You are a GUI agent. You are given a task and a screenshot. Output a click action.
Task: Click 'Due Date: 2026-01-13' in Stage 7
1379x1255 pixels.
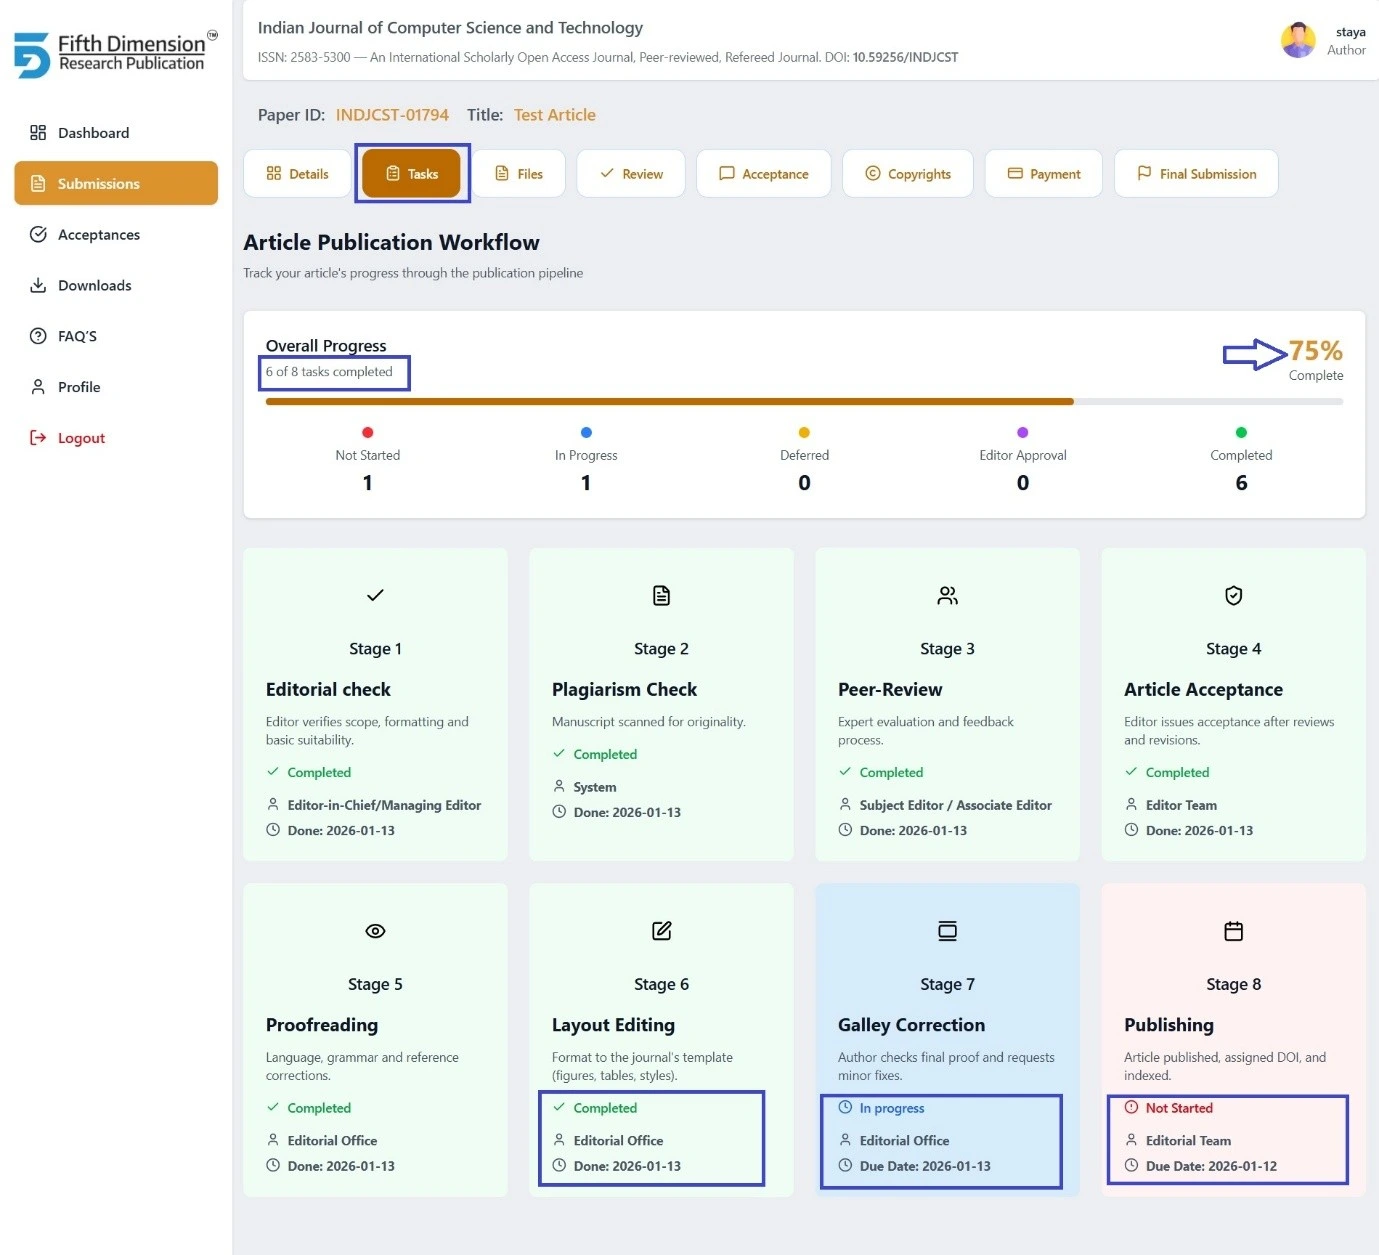(925, 1166)
